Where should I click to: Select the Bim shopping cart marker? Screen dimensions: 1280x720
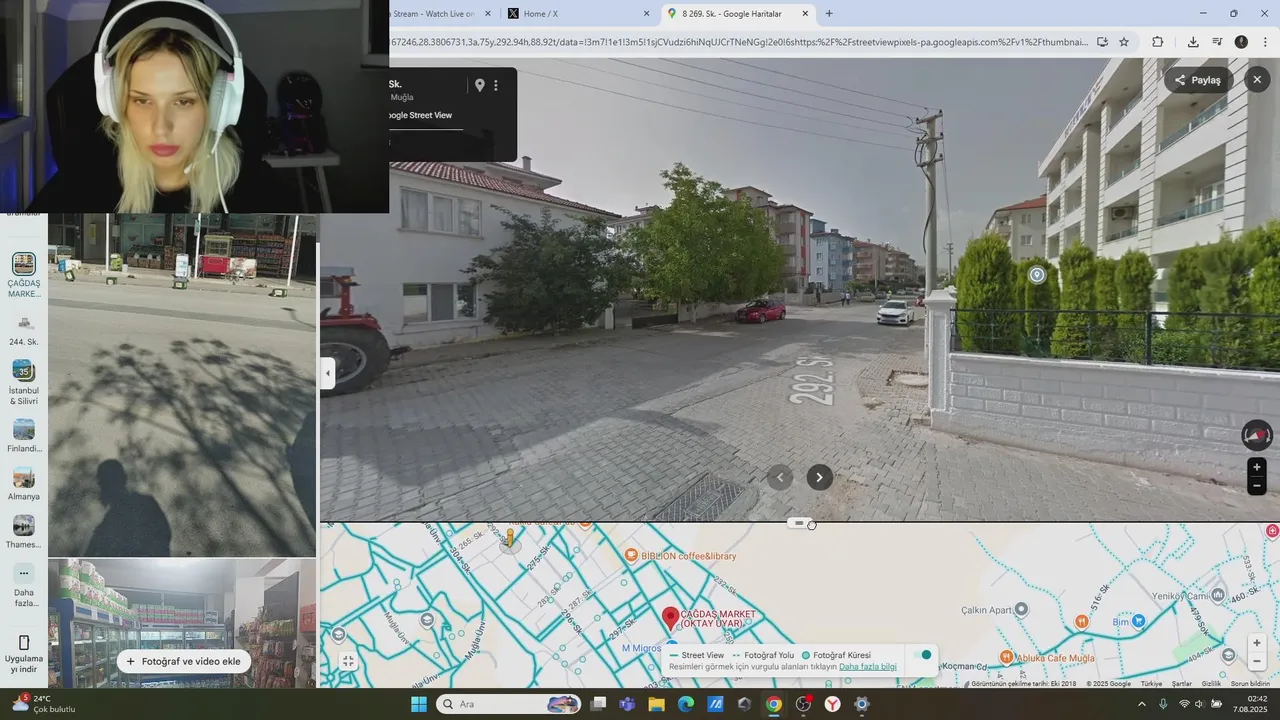1138,621
